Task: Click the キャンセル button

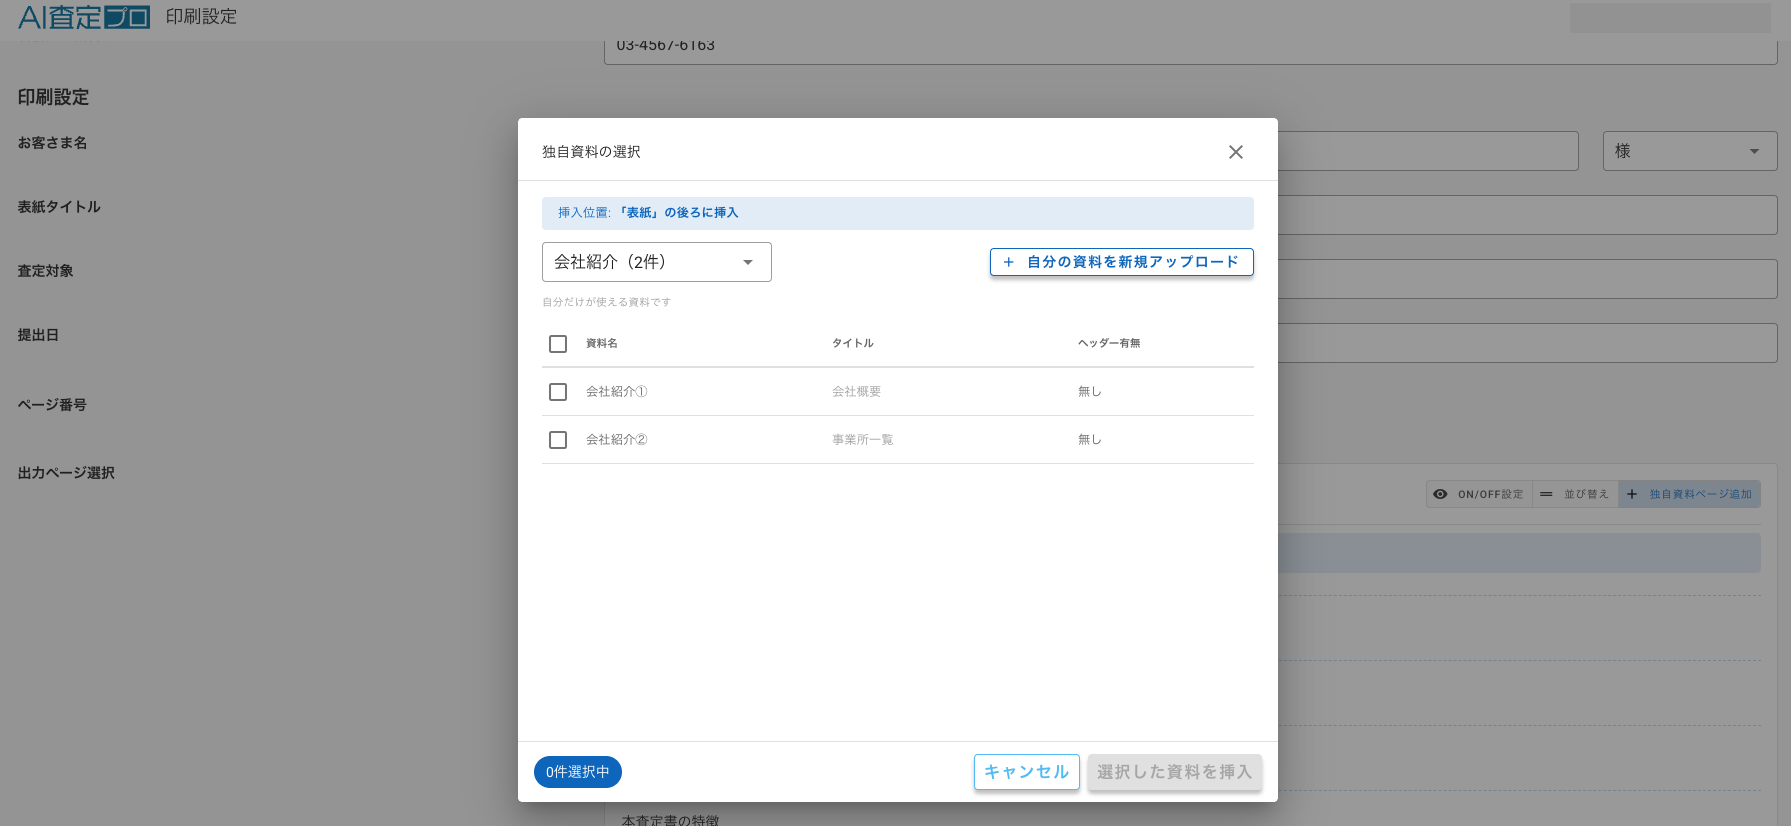Action: tap(1027, 772)
